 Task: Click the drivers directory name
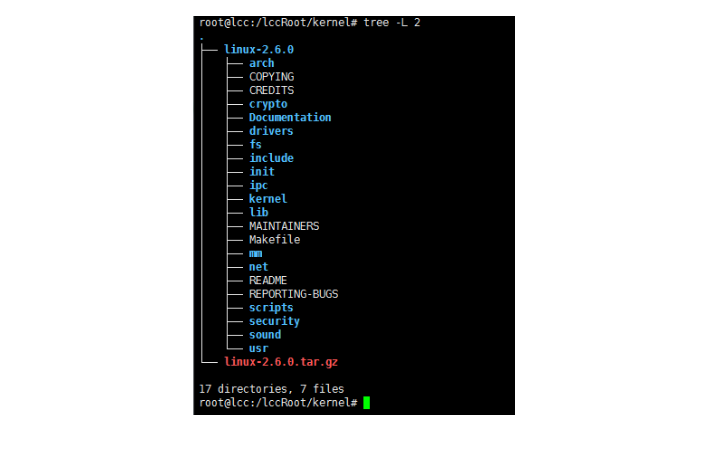(271, 131)
